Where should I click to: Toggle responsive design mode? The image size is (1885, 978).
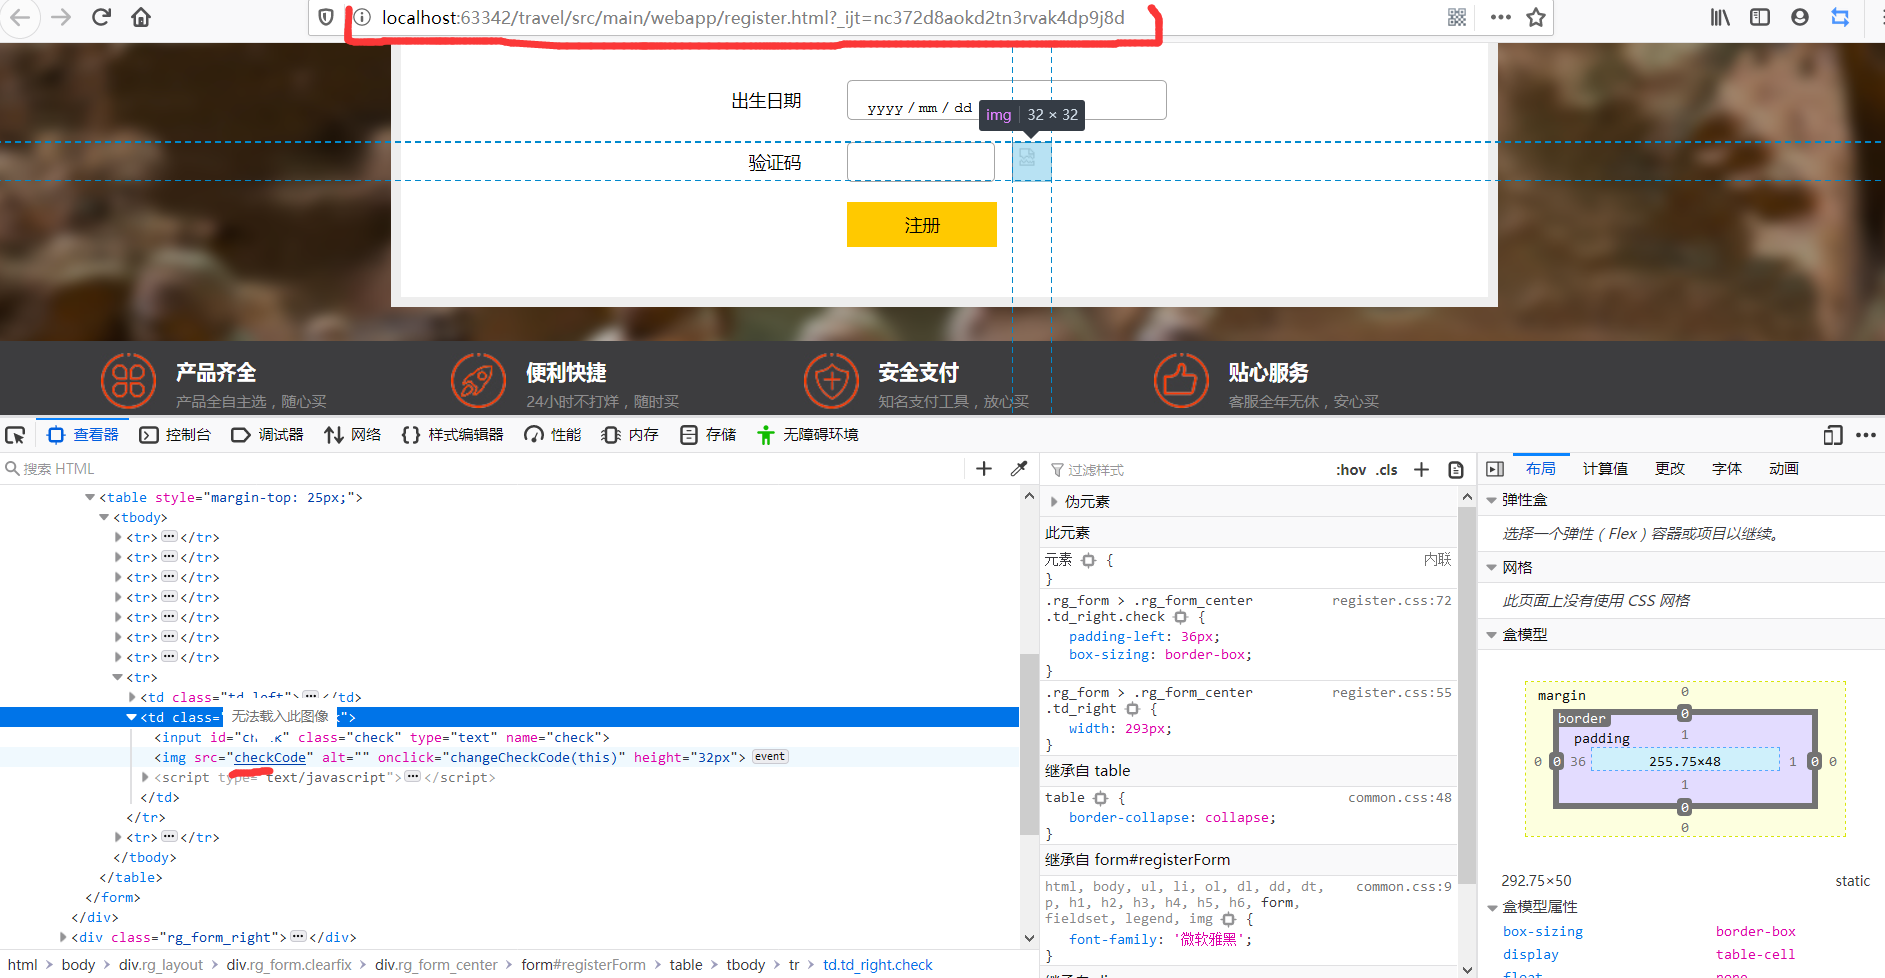click(1832, 435)
